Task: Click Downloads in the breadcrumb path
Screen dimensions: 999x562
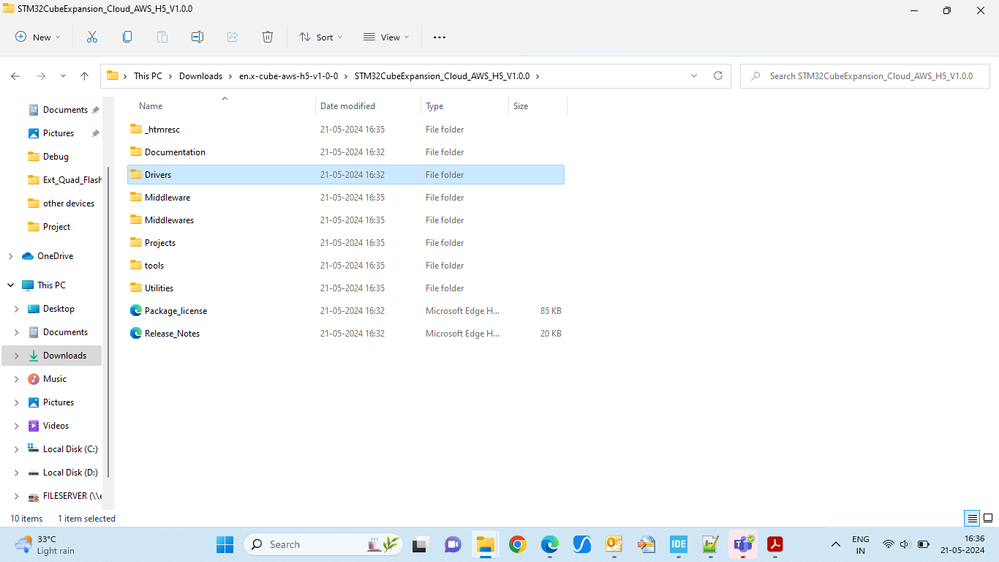Action: click(201, 76)
